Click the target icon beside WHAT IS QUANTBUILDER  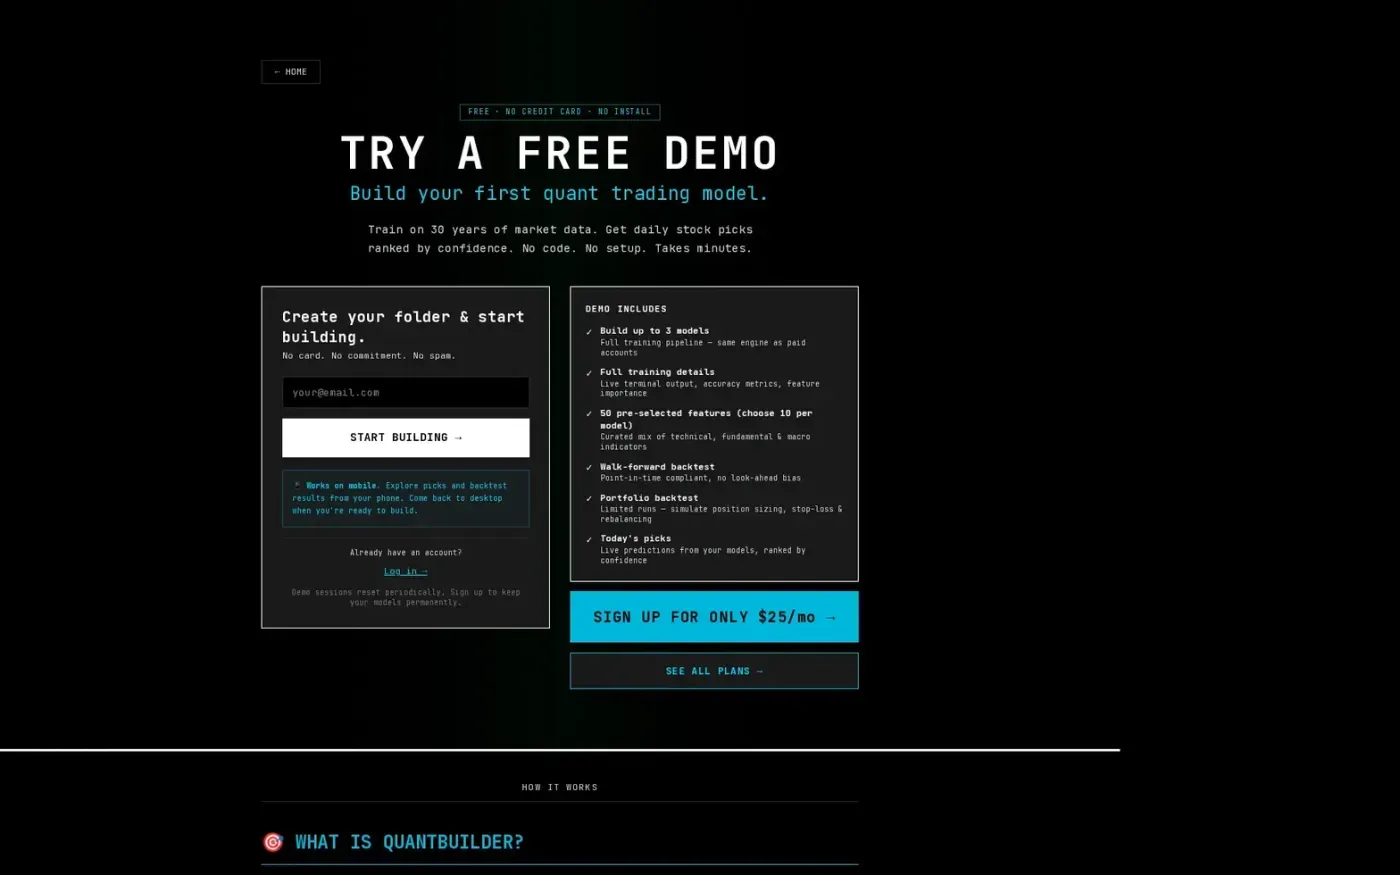[x=273, y=842]
